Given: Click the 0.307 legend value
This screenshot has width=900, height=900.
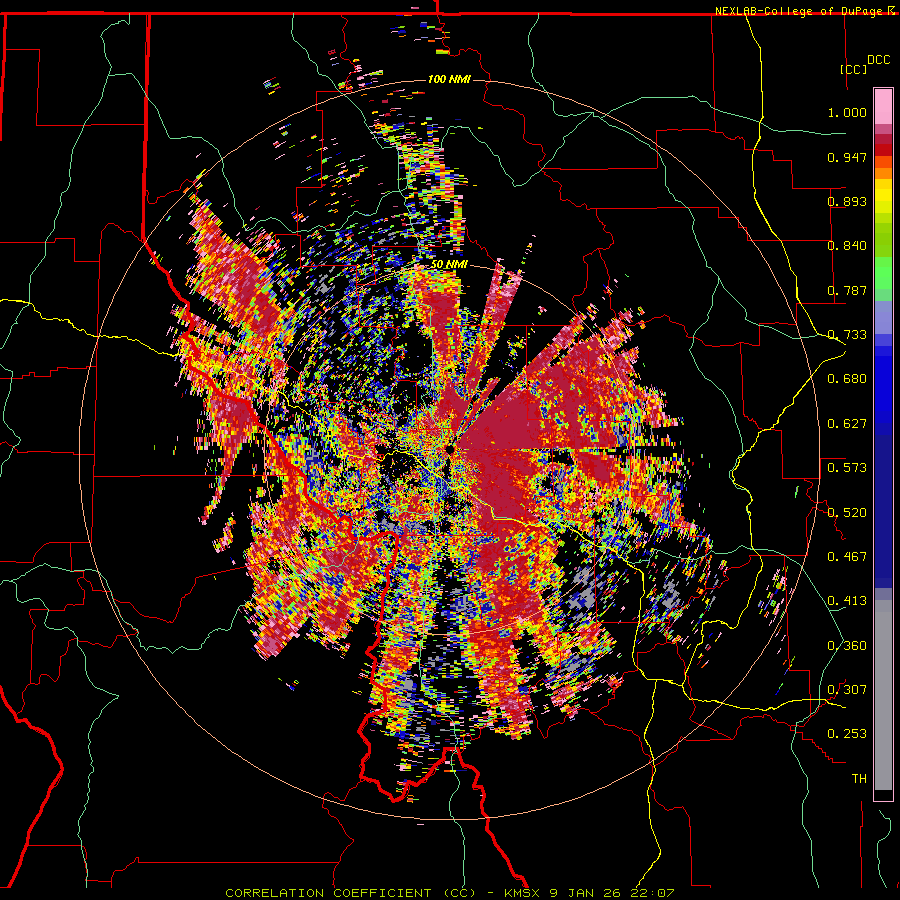Looking at the screenshot, I should click(847, 690).
